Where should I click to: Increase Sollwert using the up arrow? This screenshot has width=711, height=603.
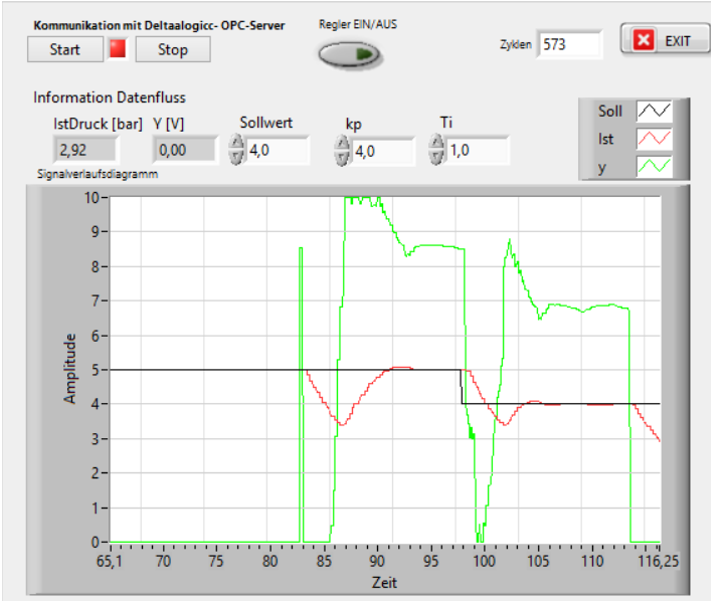pyautogui.click(x=236, y=144)
